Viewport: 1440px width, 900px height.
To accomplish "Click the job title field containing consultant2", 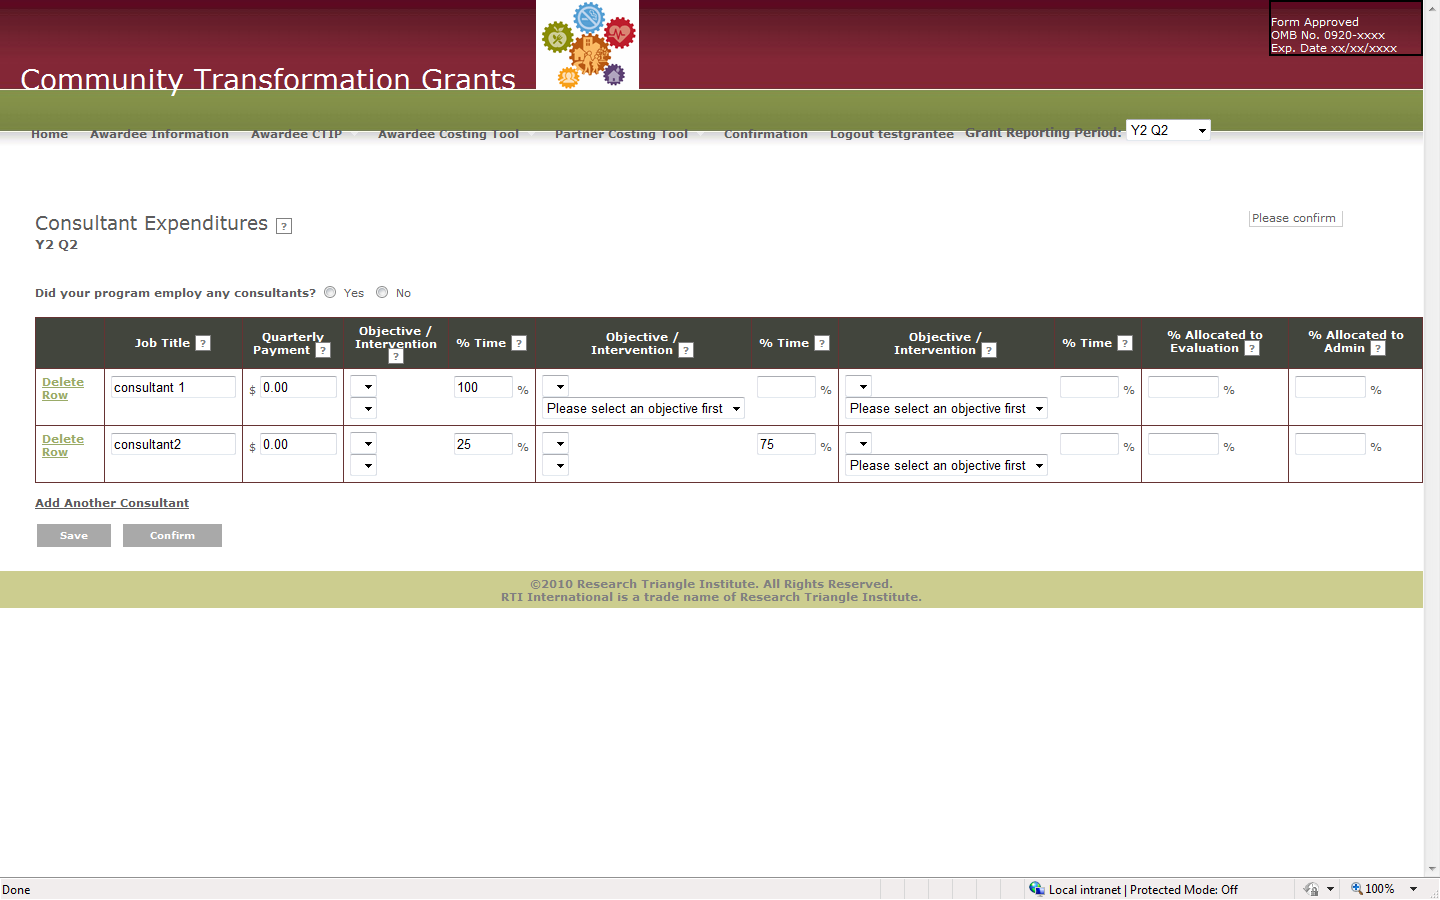I will point(173,444).
